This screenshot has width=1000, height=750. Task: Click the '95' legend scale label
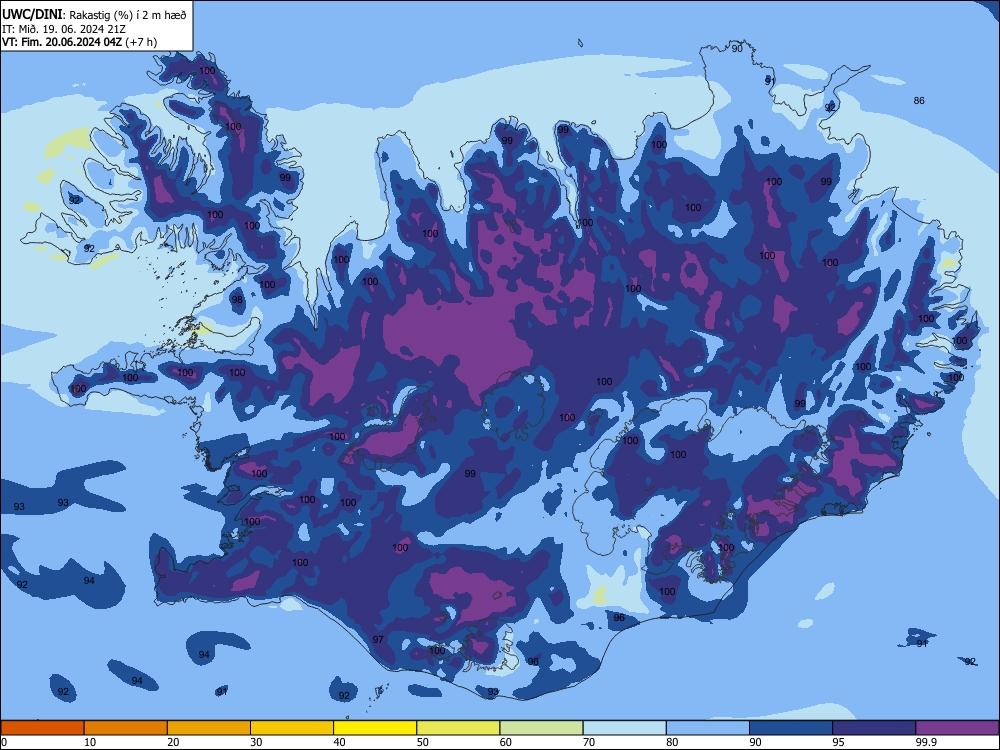(839, 742)
